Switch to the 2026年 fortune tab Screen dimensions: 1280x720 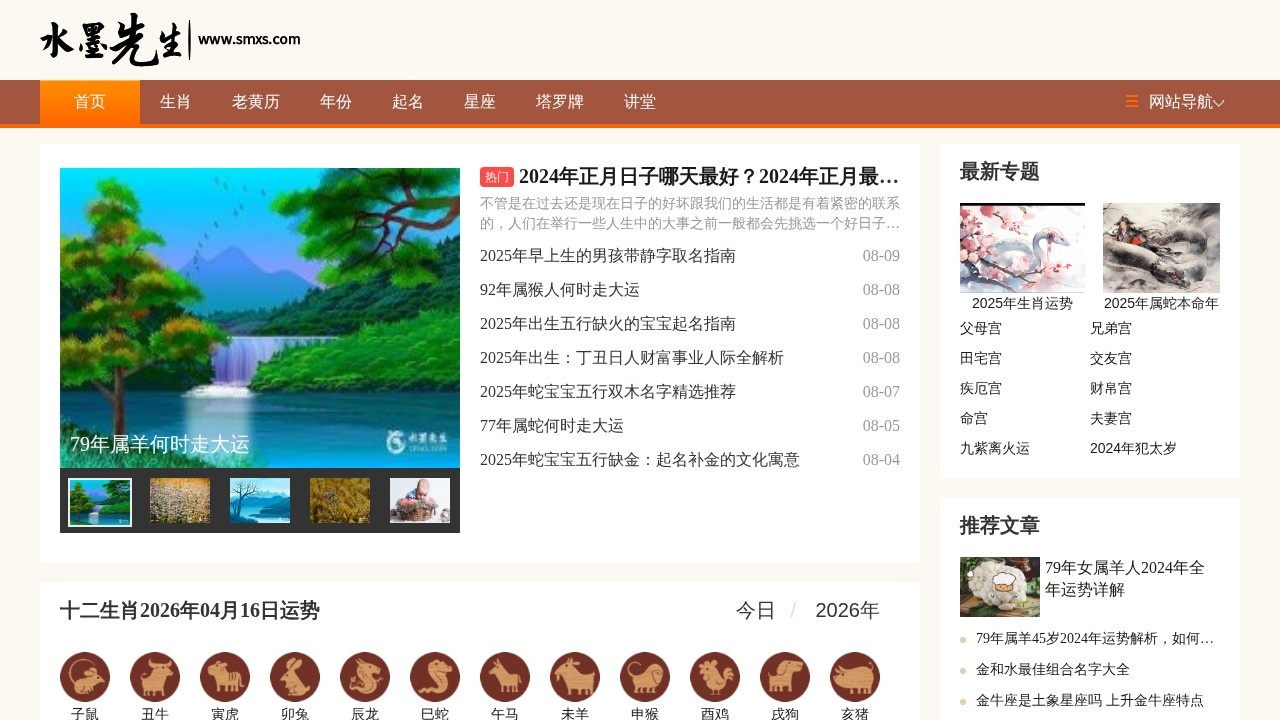[847, 610]
